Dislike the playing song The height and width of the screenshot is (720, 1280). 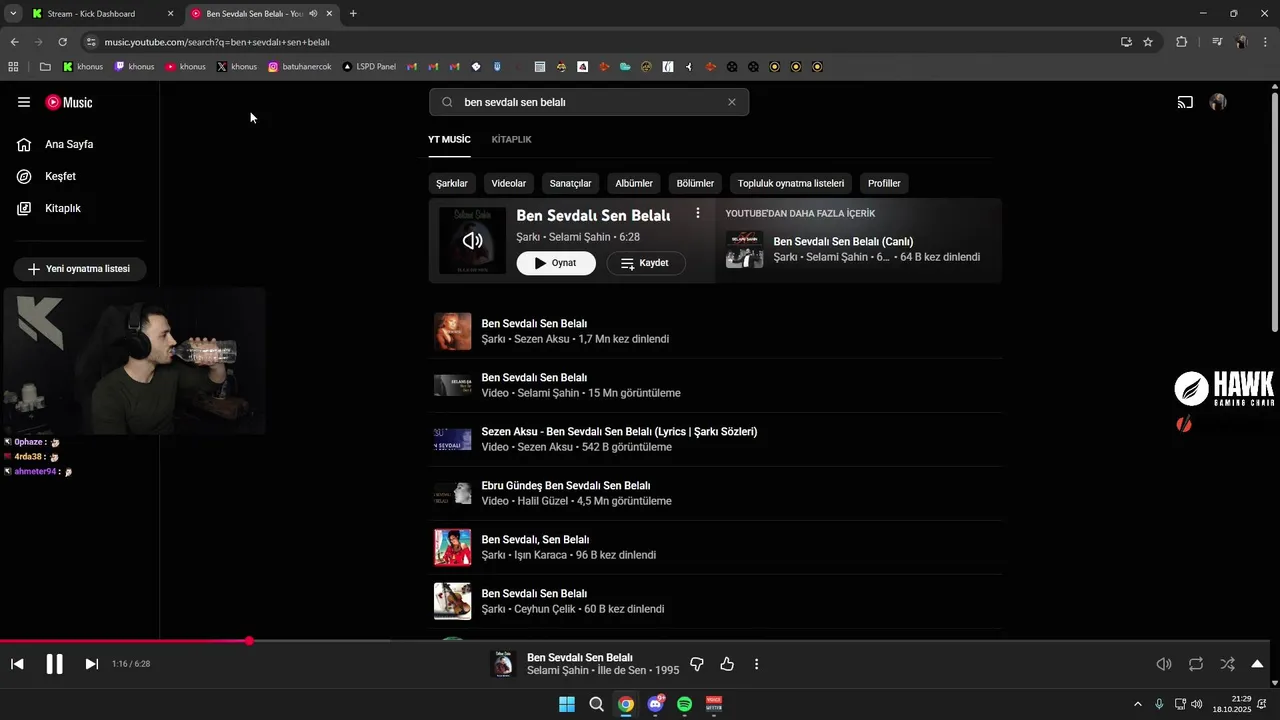click(697, 664)
